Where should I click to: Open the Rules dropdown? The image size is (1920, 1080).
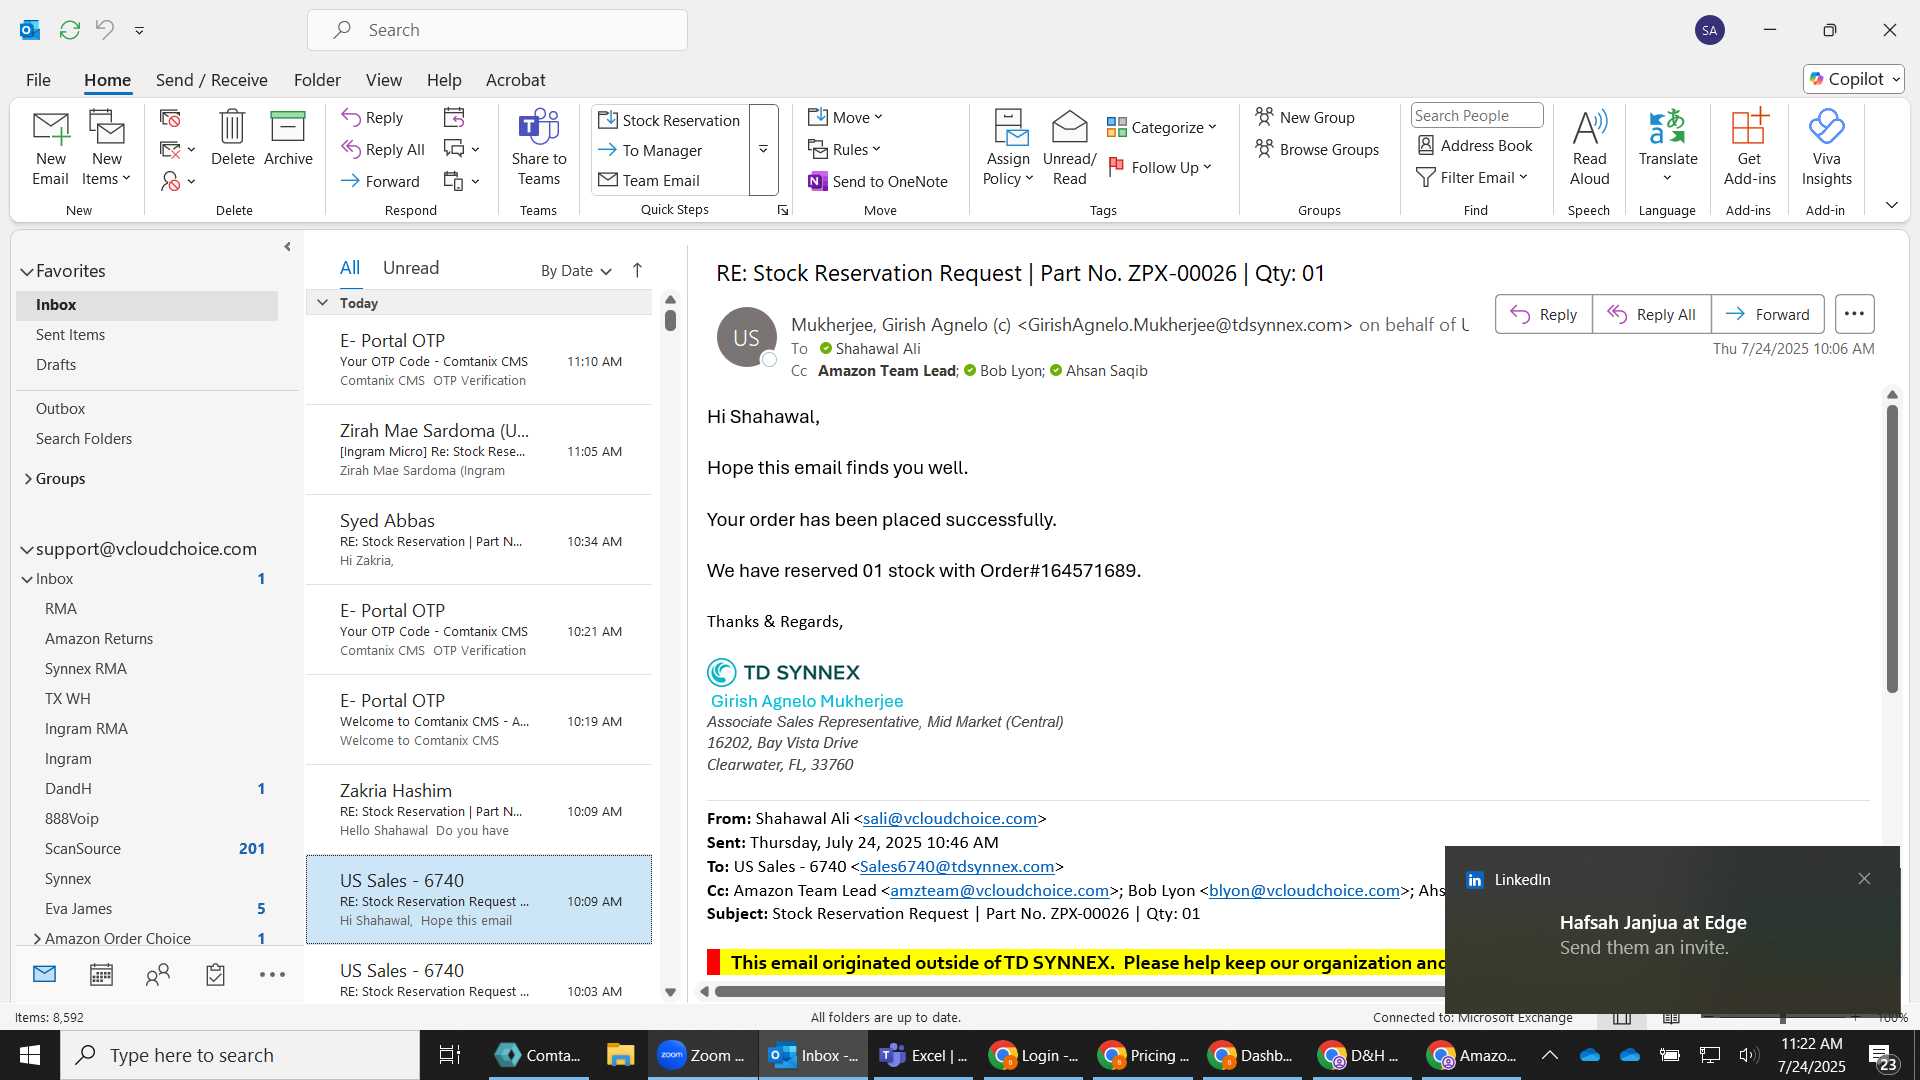[x=845, y=149]
